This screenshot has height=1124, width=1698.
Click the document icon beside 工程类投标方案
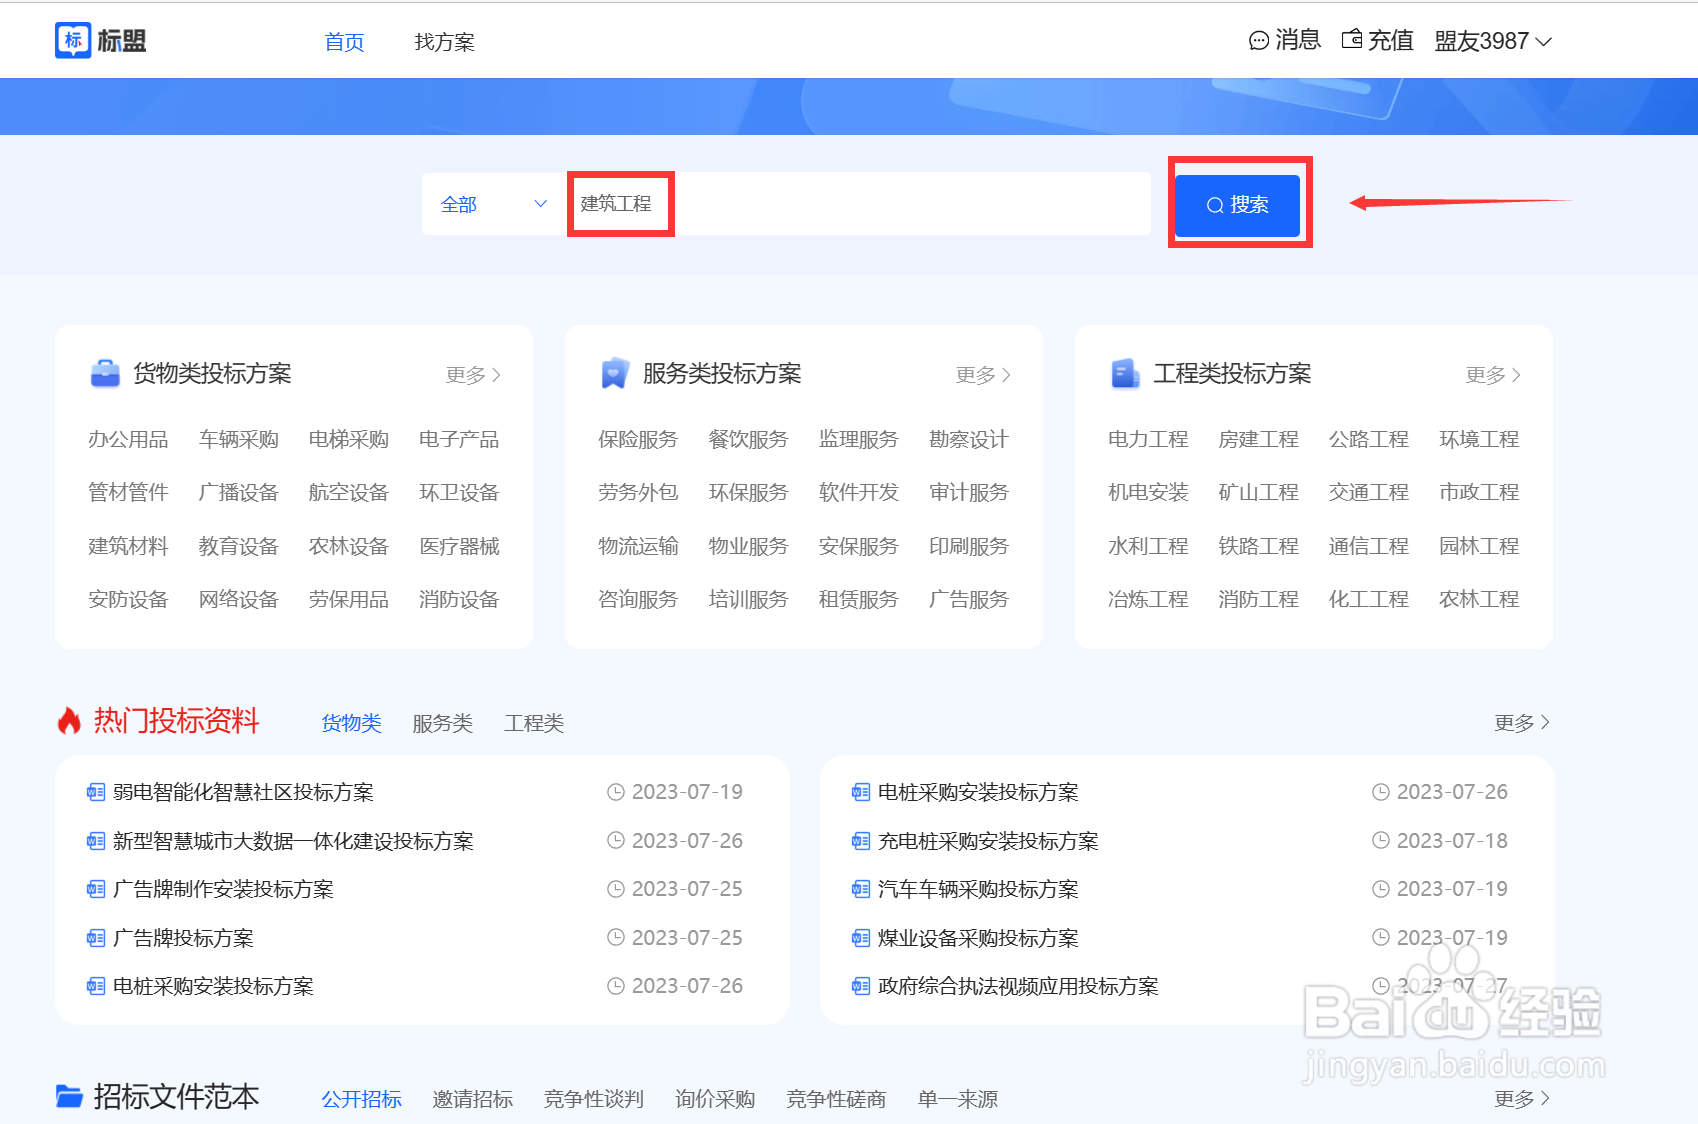(x=1124, y=371)
